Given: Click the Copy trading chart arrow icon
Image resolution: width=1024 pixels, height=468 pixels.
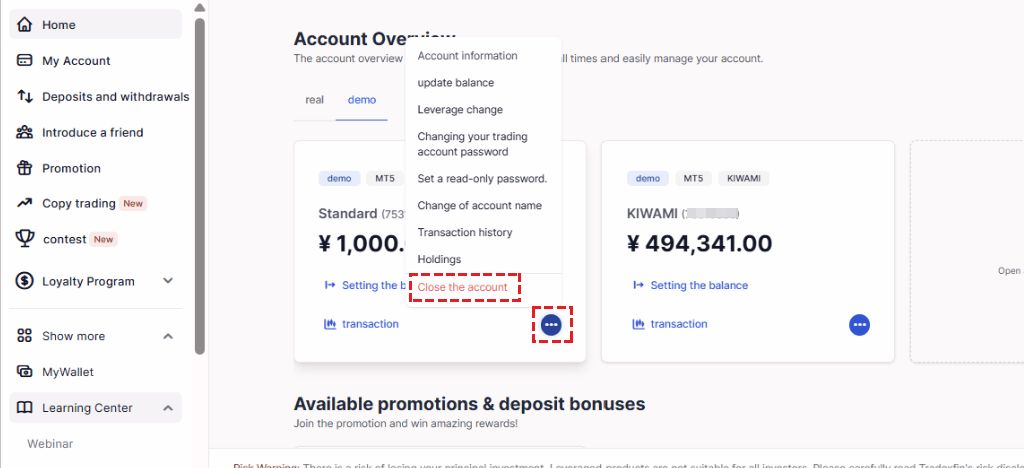Looking at the screenshot, I should click(x=24, y=203).
